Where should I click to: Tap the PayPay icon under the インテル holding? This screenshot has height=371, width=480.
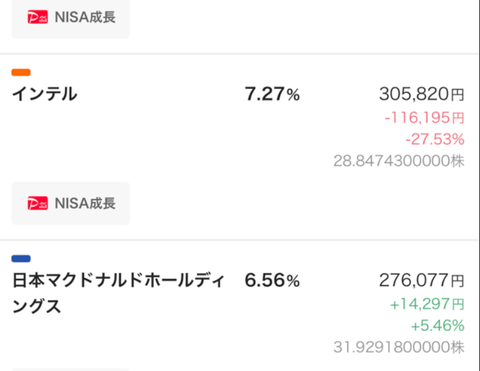(37, 203)
